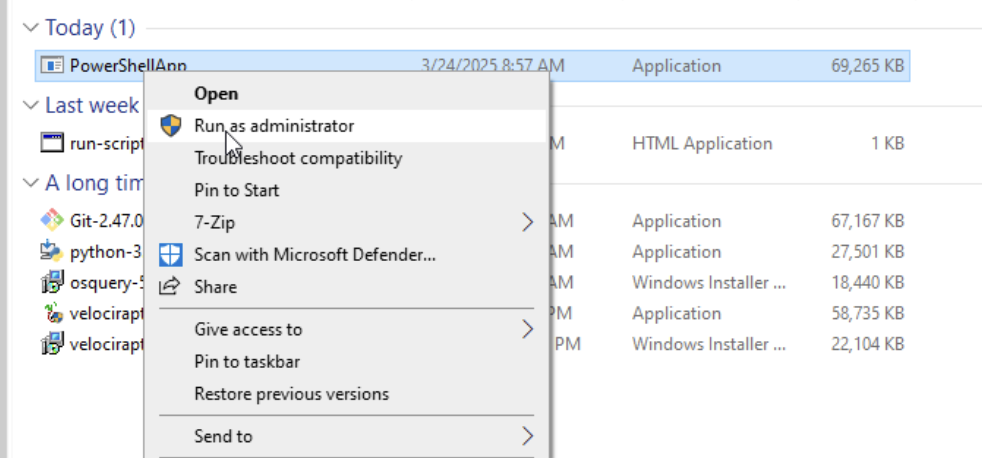This screenshot has height=458, width=982.
Task: Click Windows Installer type in osquery row
Action: (708, 283)
